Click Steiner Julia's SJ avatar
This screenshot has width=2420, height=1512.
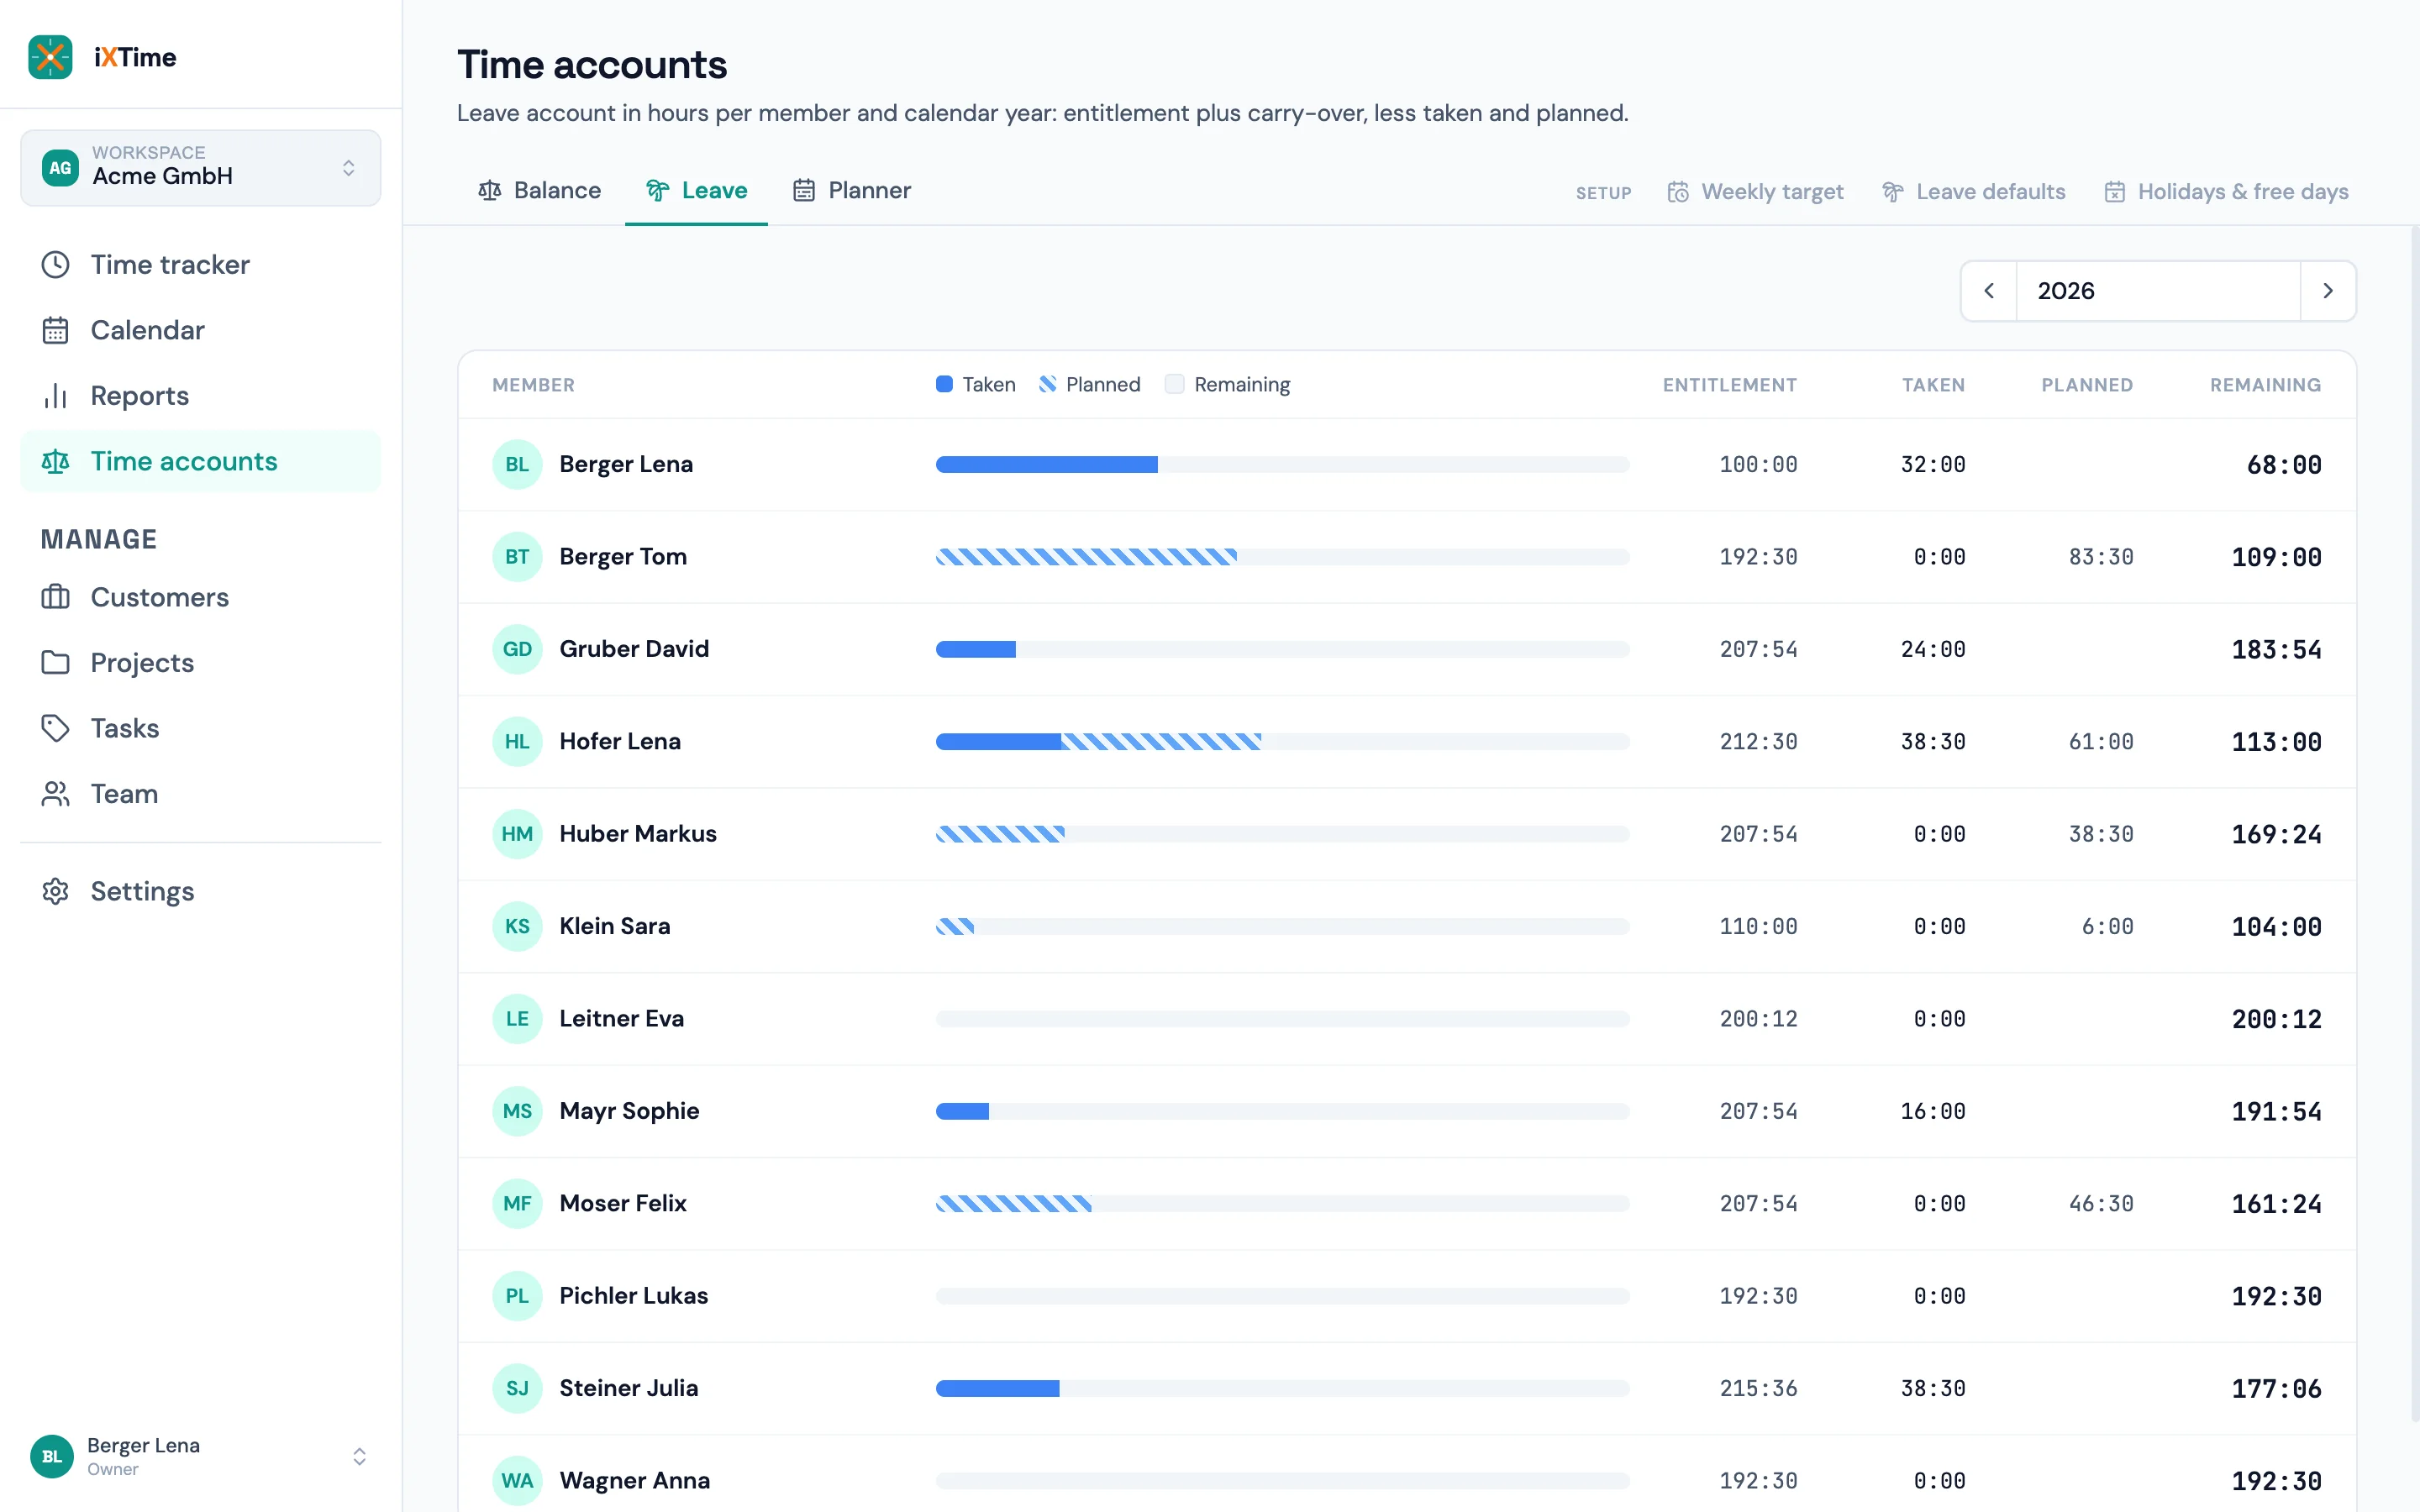pyautogui.click(x=517, y=1388)
